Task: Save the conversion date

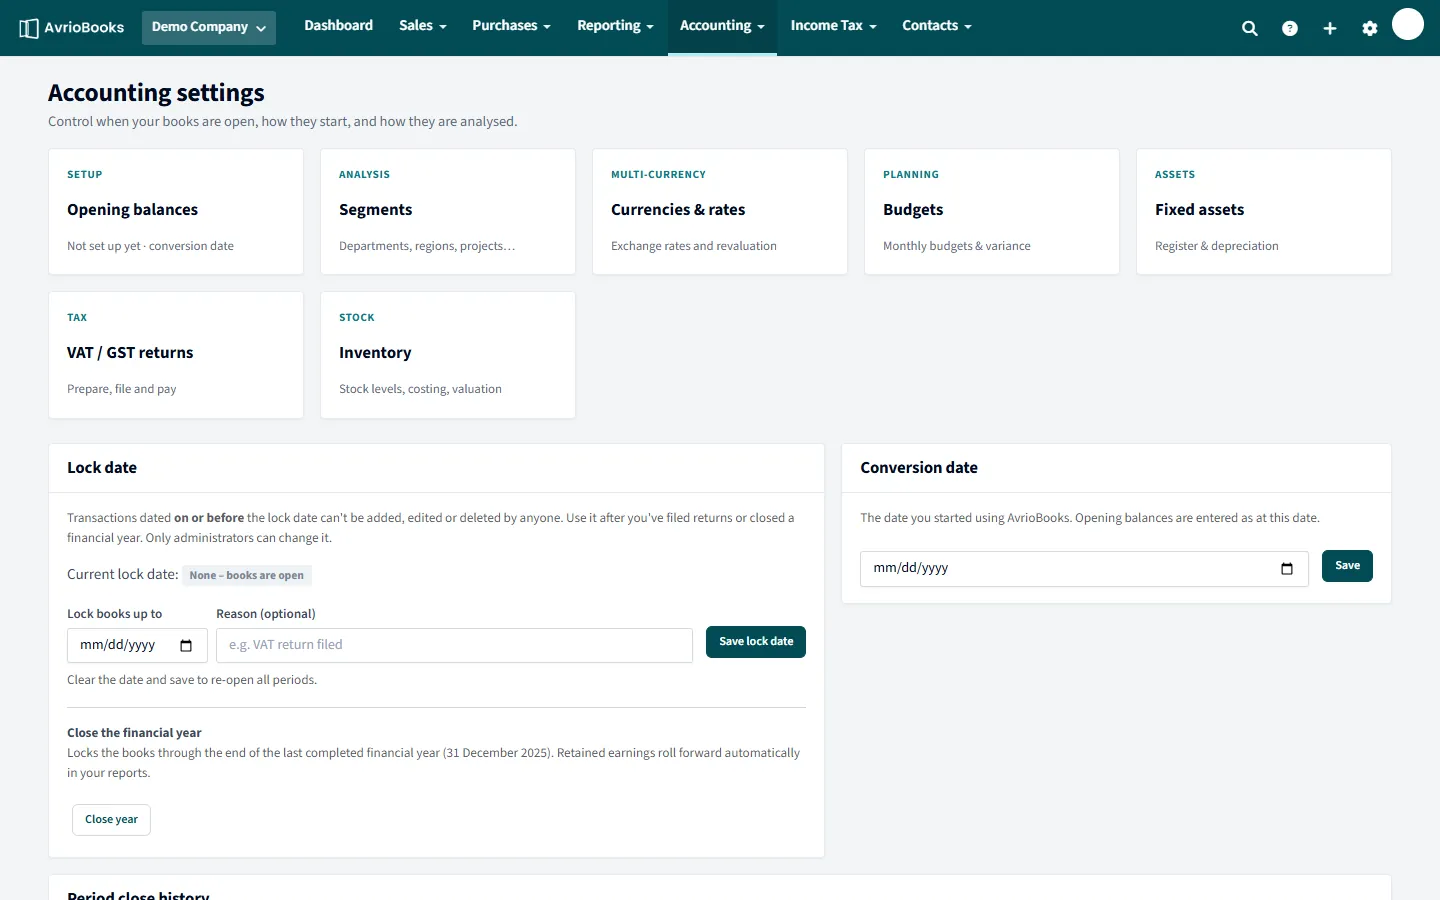Action: pyautogui.click(x=1347, y=566)
